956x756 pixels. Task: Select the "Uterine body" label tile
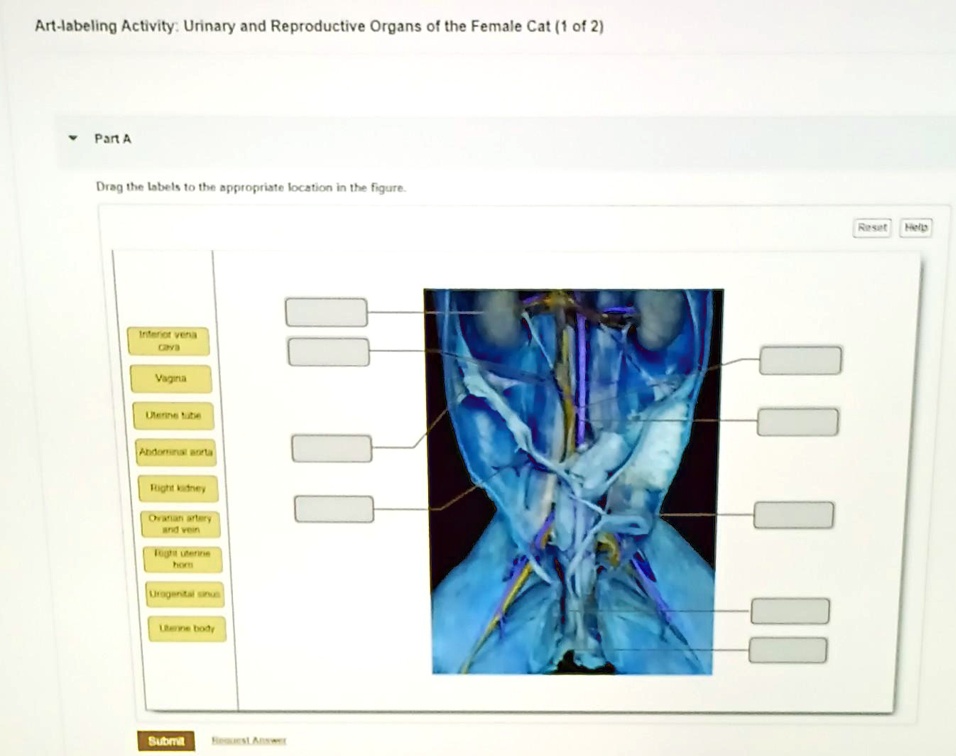pyautogui.click(x=186, y=629)
